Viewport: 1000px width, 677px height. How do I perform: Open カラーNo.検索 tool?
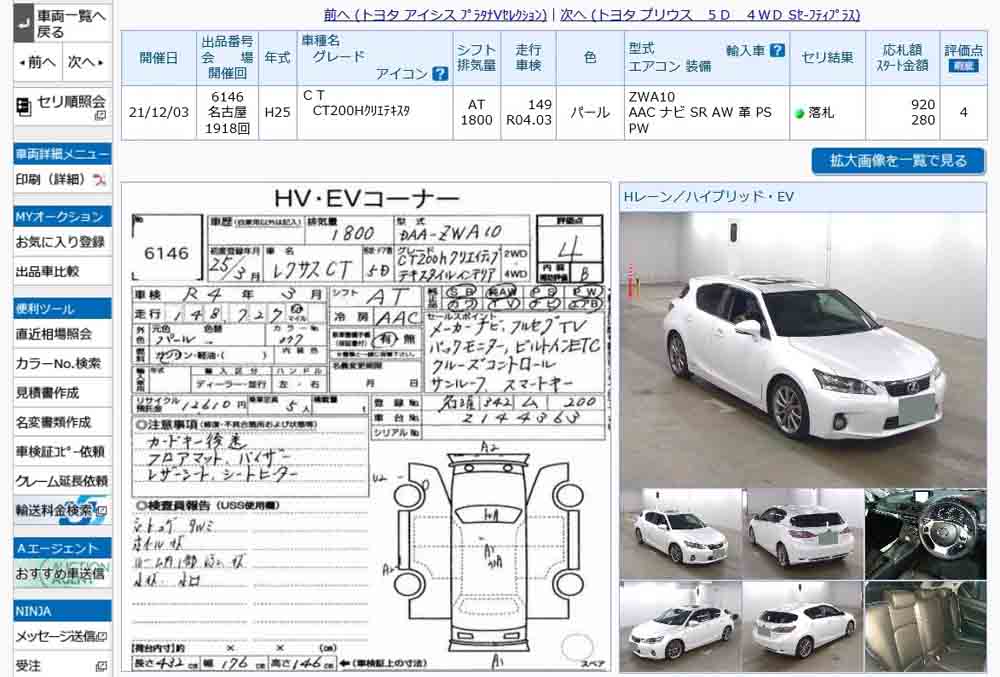pos(62,363)
